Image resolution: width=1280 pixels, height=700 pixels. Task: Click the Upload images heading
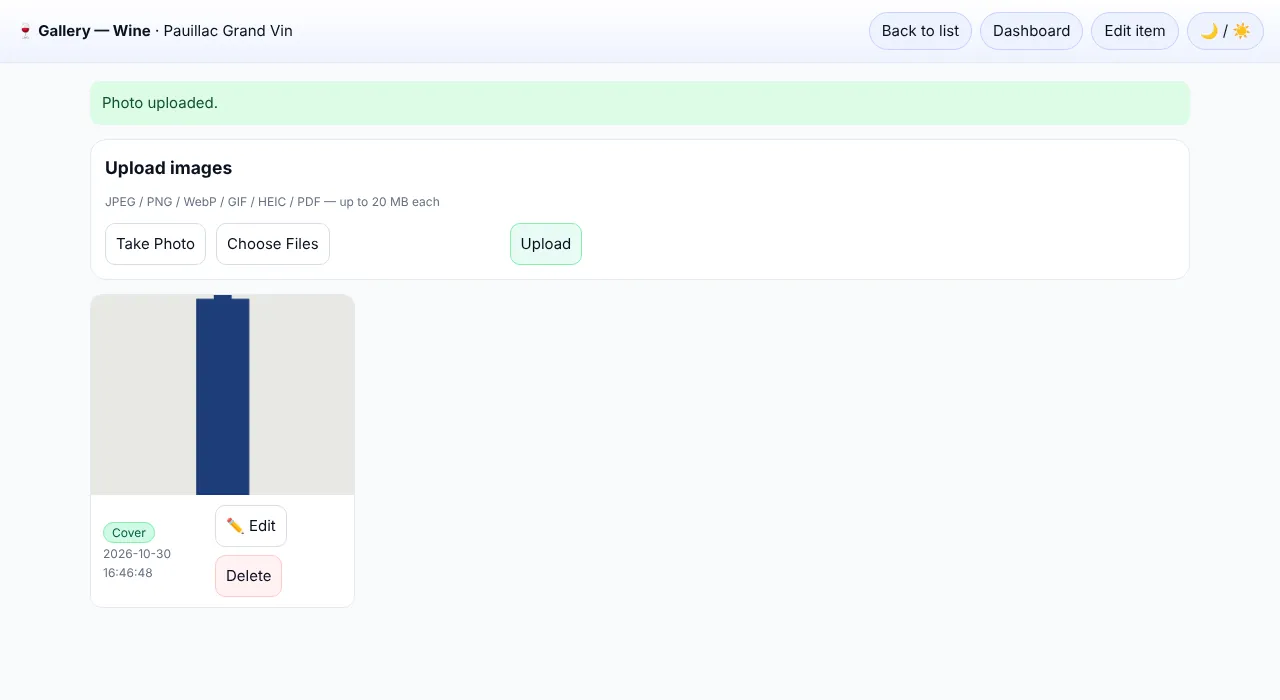point(168,168)
